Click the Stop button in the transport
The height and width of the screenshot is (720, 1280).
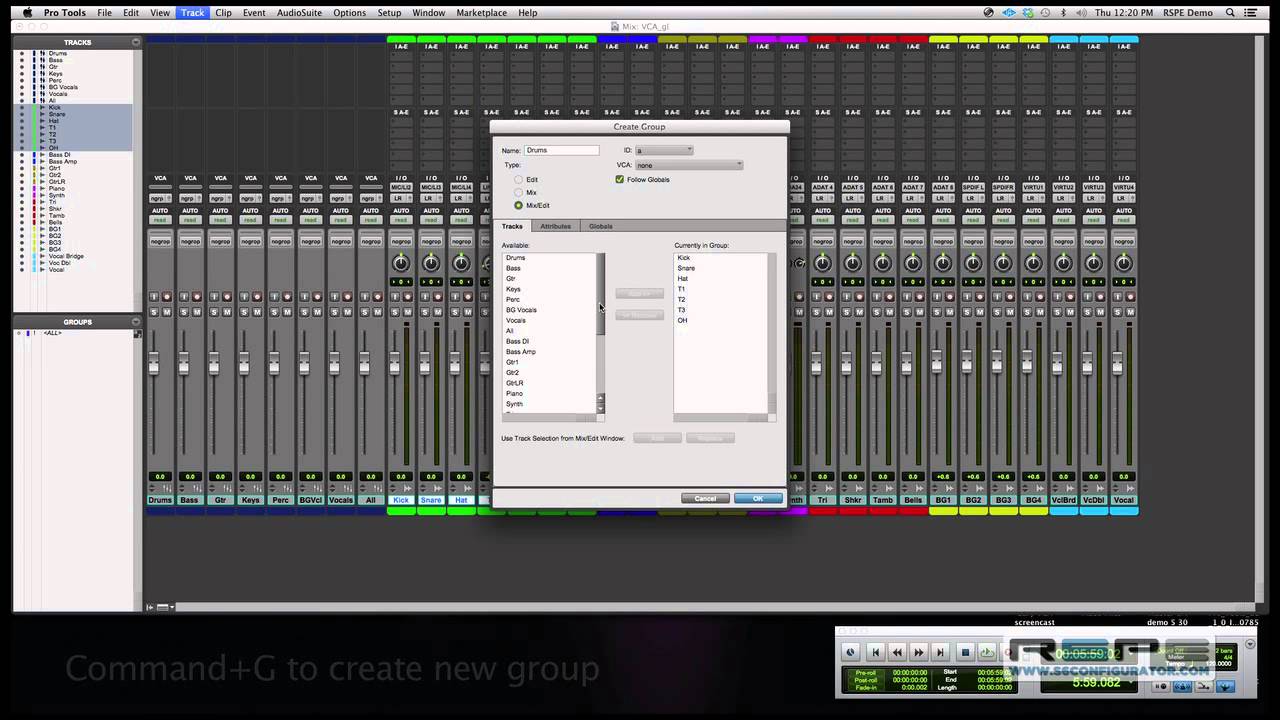click(965, 652)
